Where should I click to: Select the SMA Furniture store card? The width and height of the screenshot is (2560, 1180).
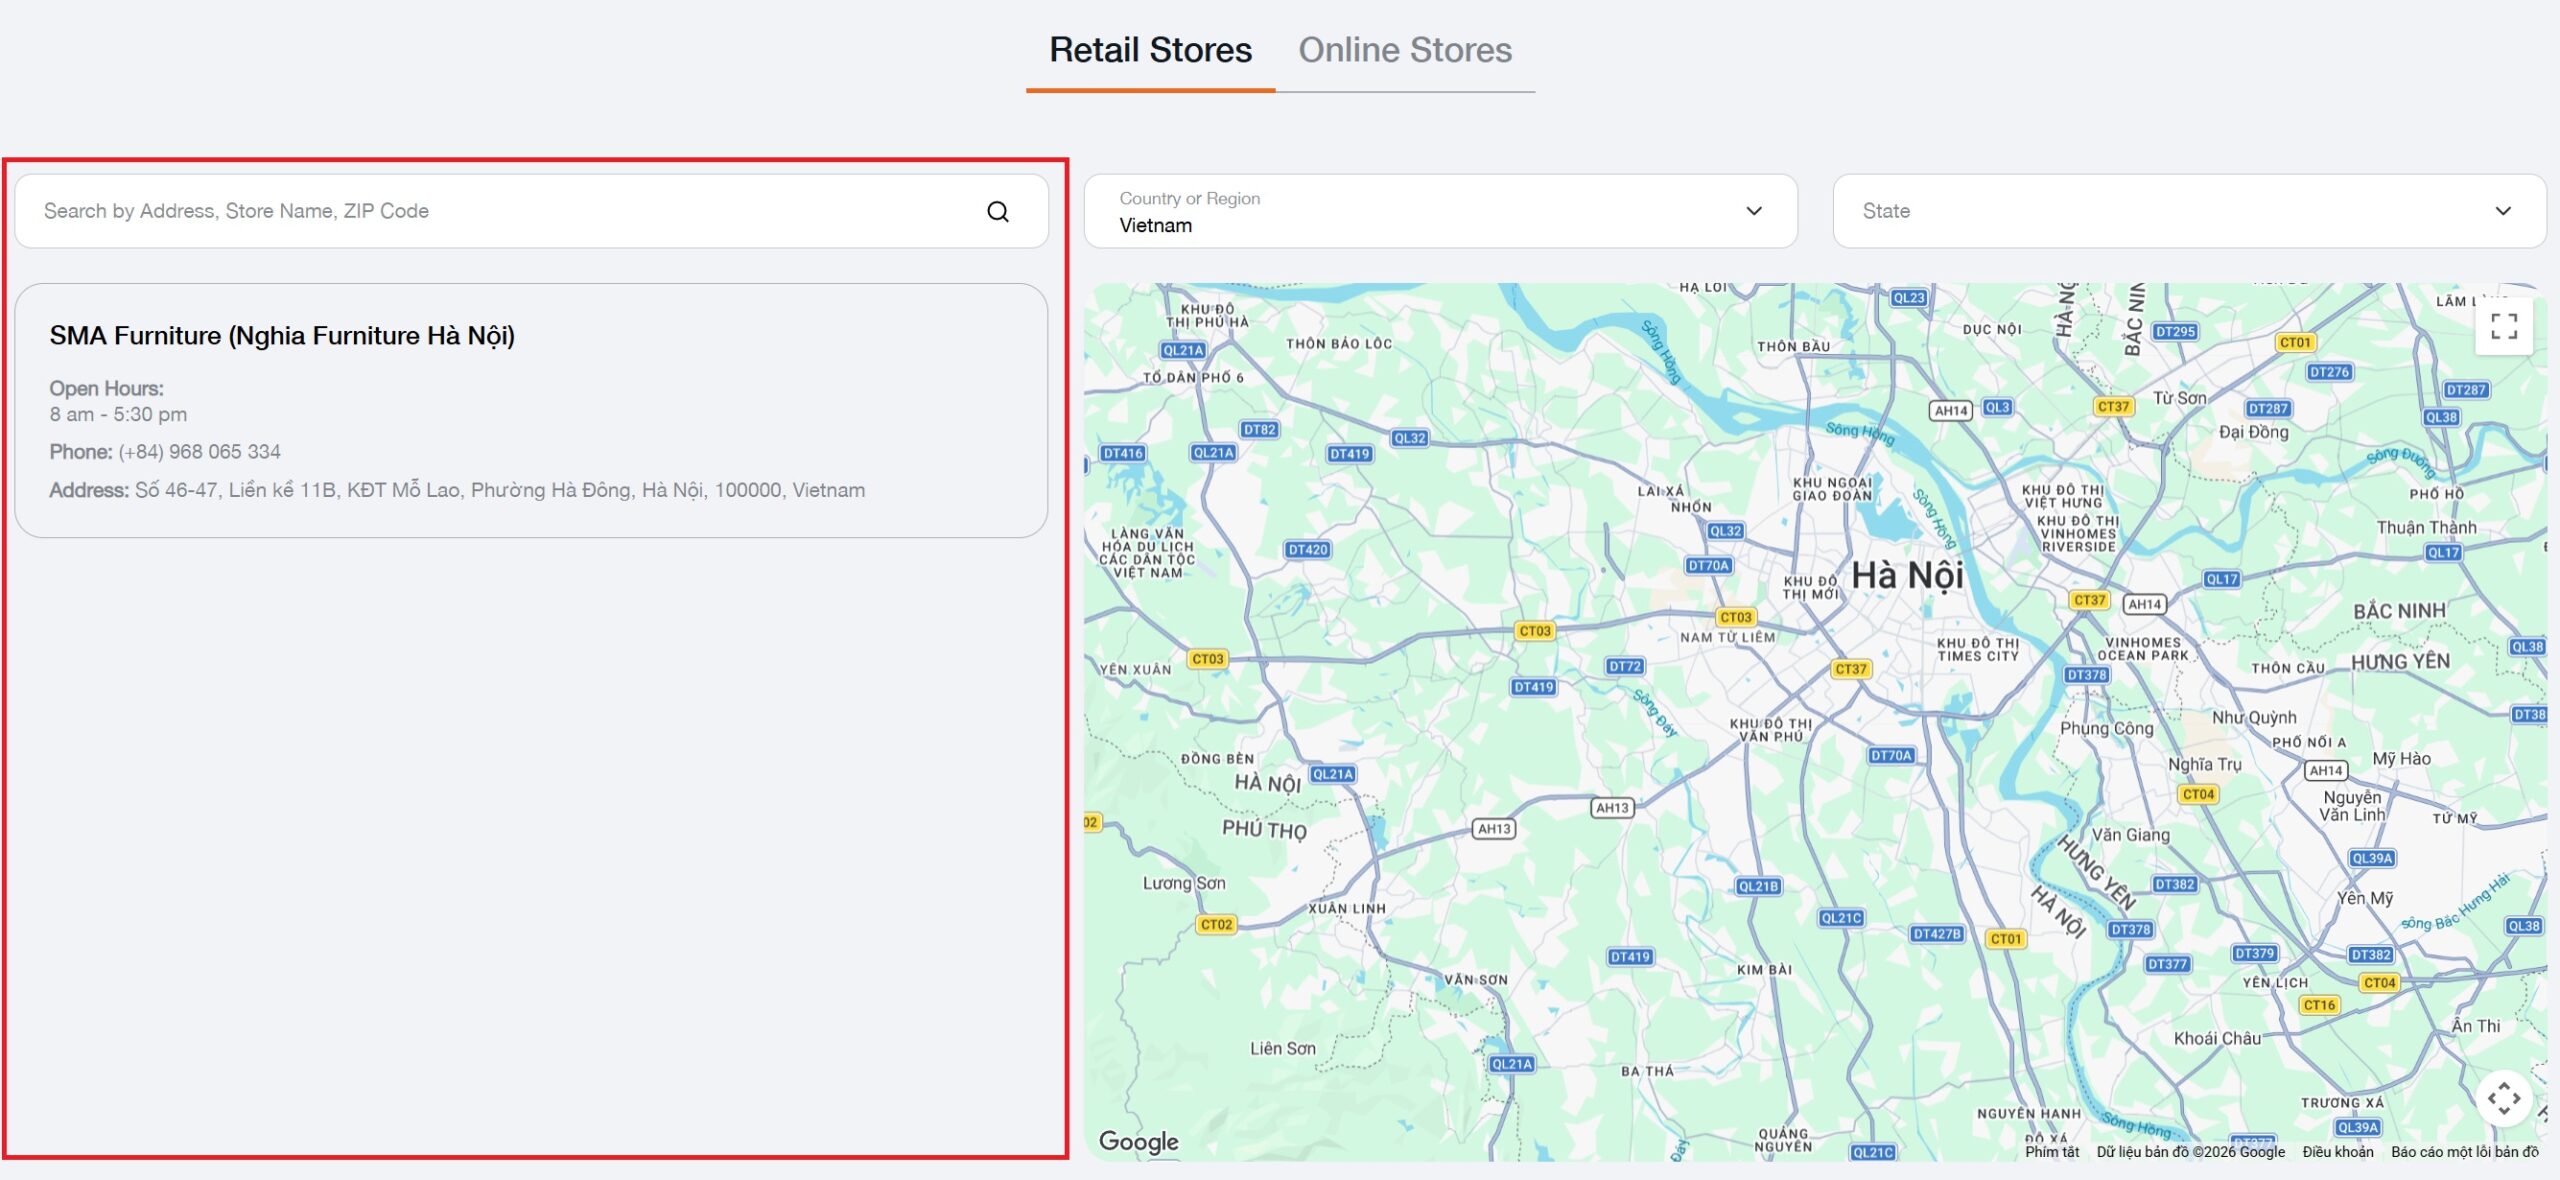pyautogui.click(x=531, y=410)
